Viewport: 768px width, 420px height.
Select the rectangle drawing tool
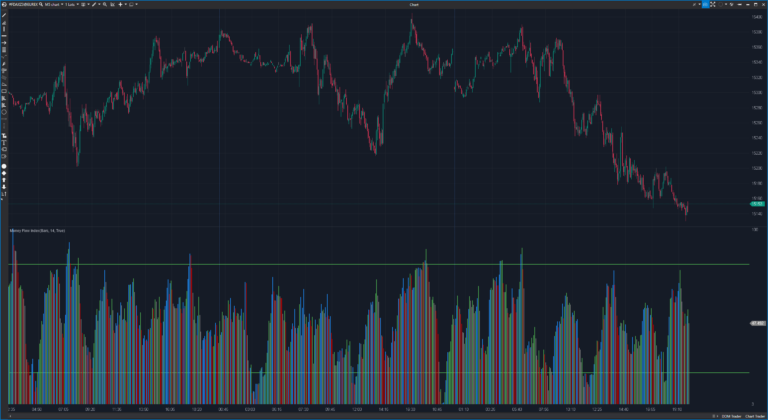coord(5,90)
